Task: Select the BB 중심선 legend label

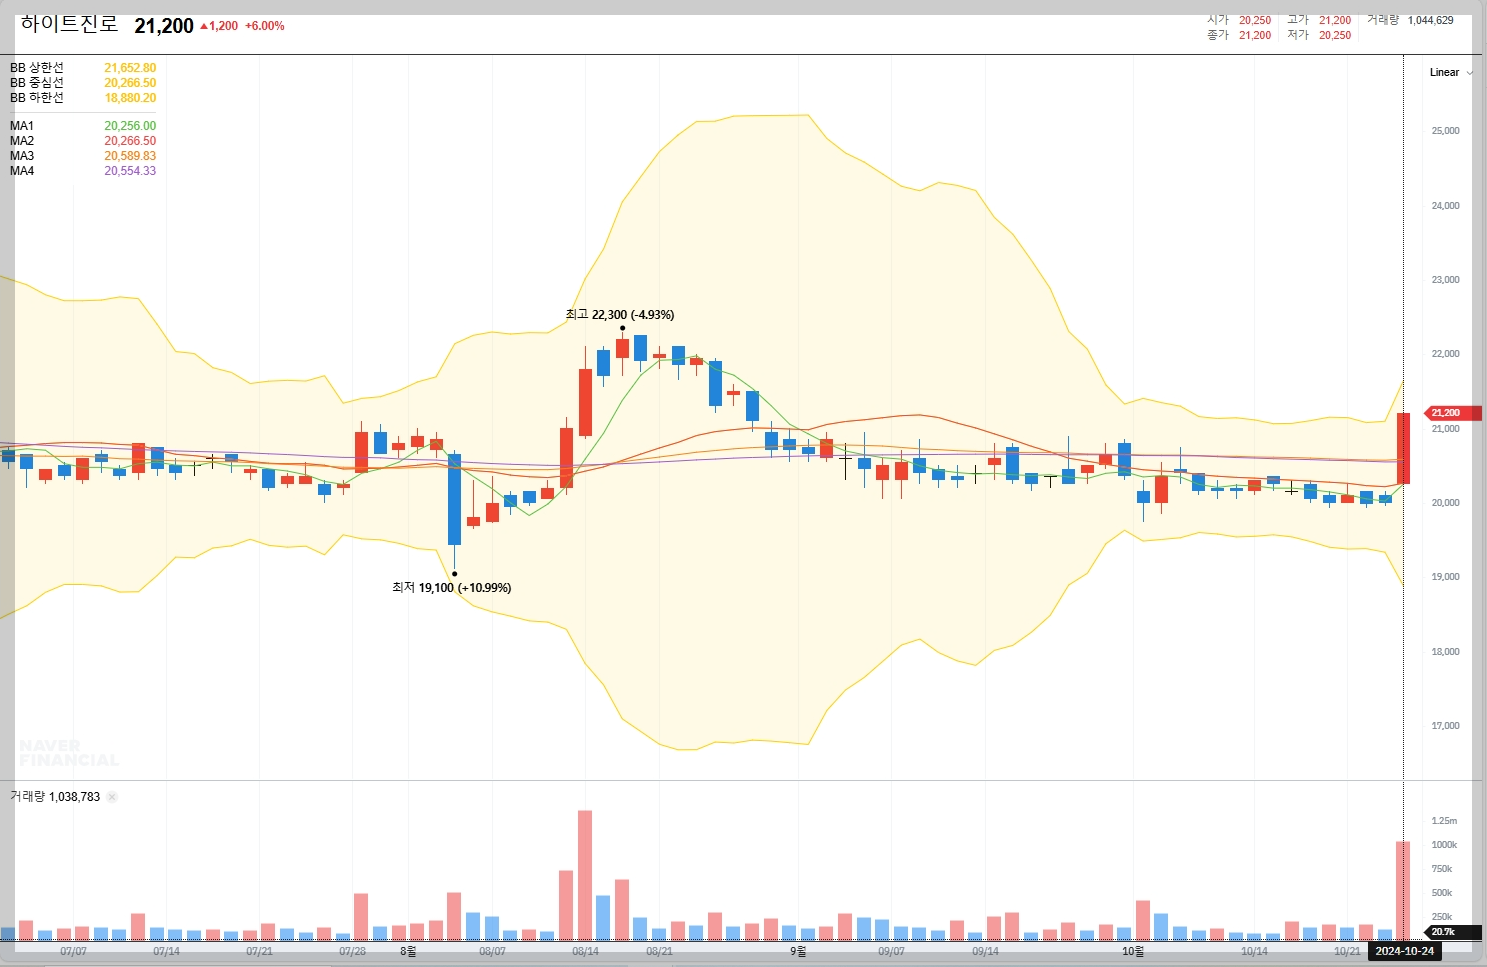Action: pos(37,83)
